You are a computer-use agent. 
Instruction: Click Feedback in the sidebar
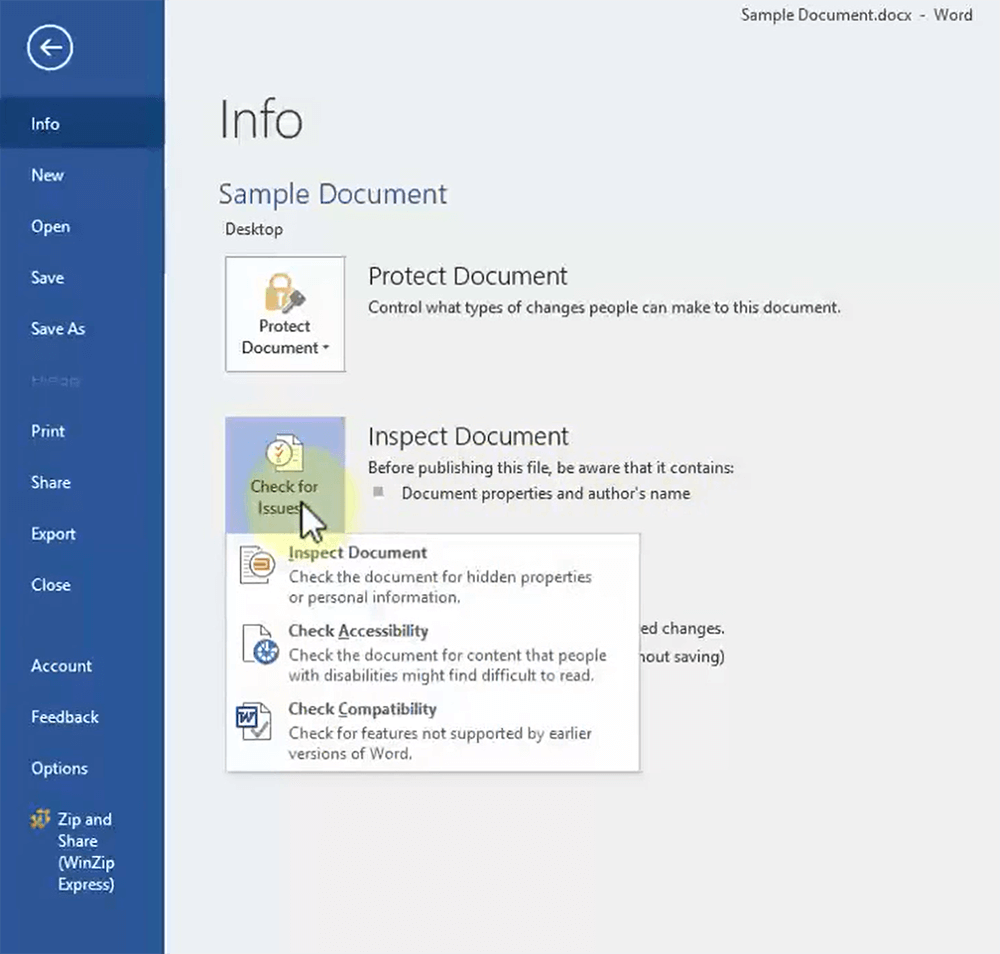coord(65,717)
